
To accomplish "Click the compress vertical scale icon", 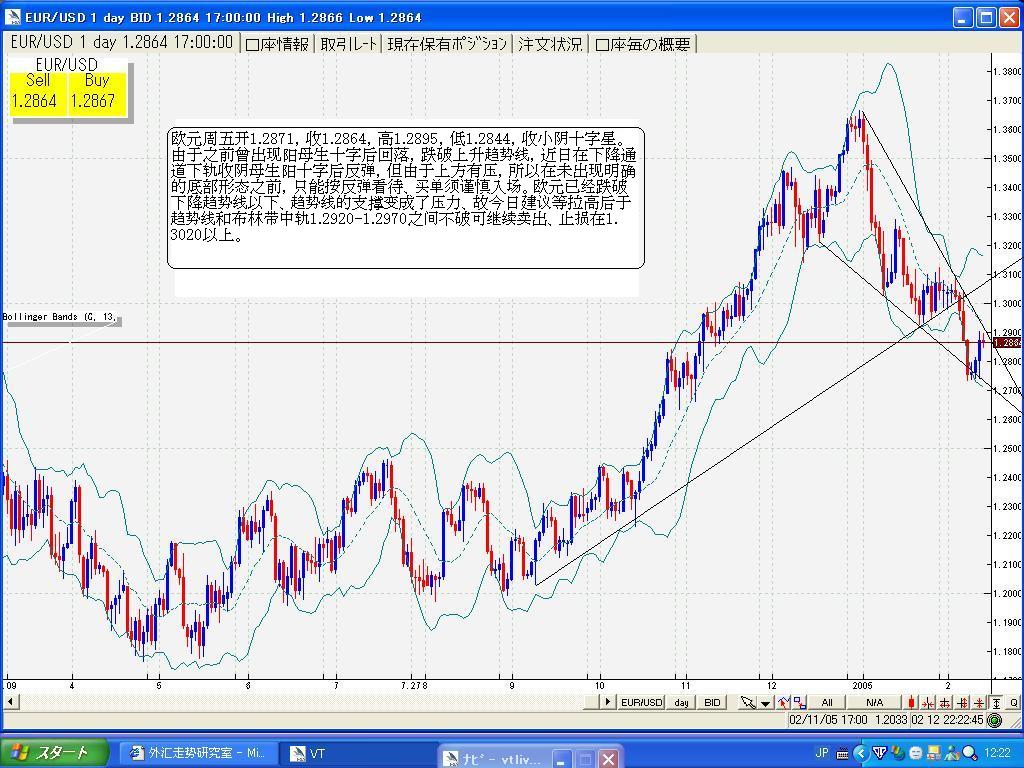I will [x=979, y=702].
